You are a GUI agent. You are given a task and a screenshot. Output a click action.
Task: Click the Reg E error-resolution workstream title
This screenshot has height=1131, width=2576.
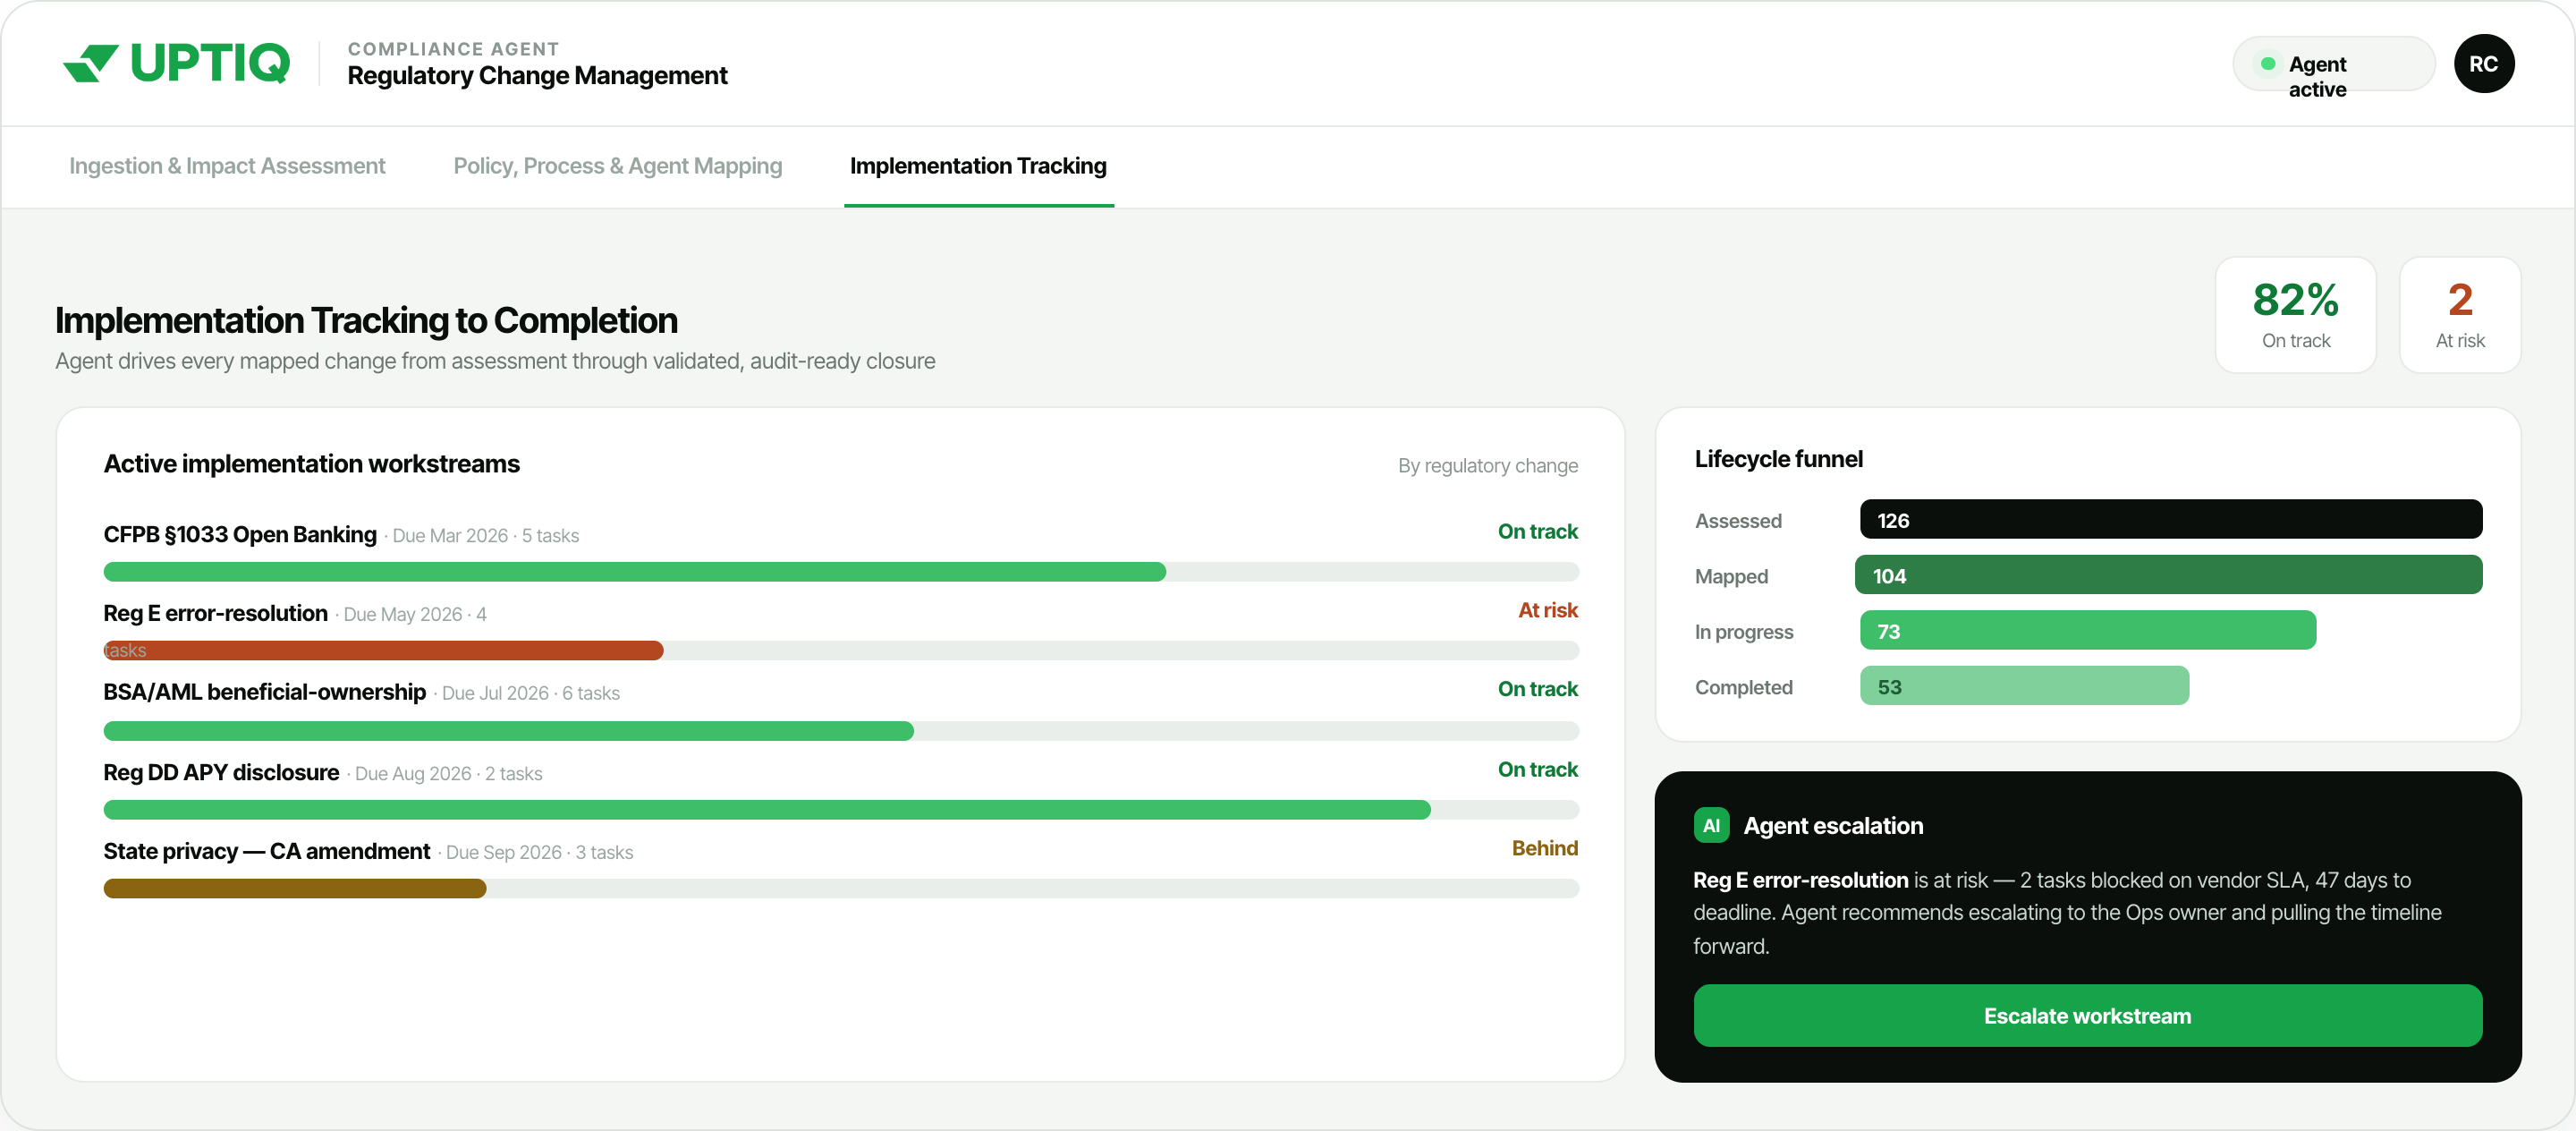click(x=216, y=613)
